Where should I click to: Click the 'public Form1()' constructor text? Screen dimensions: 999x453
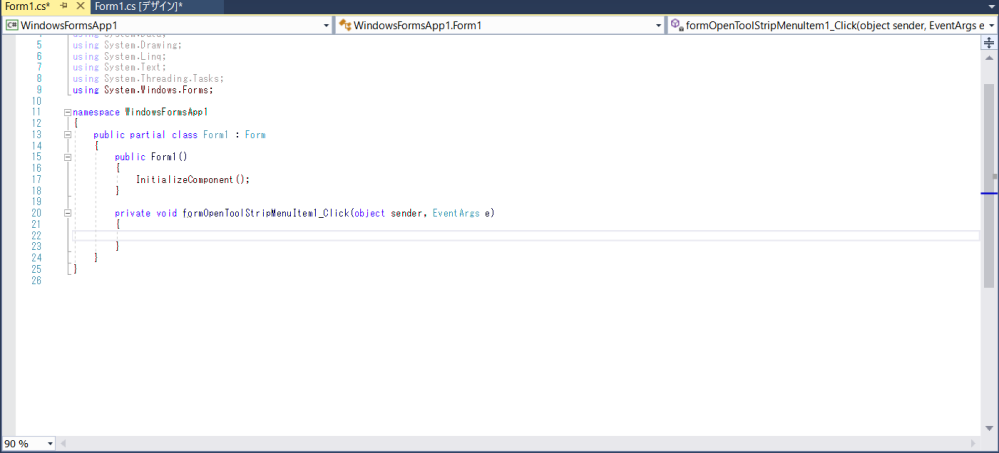tap(151, 157)
